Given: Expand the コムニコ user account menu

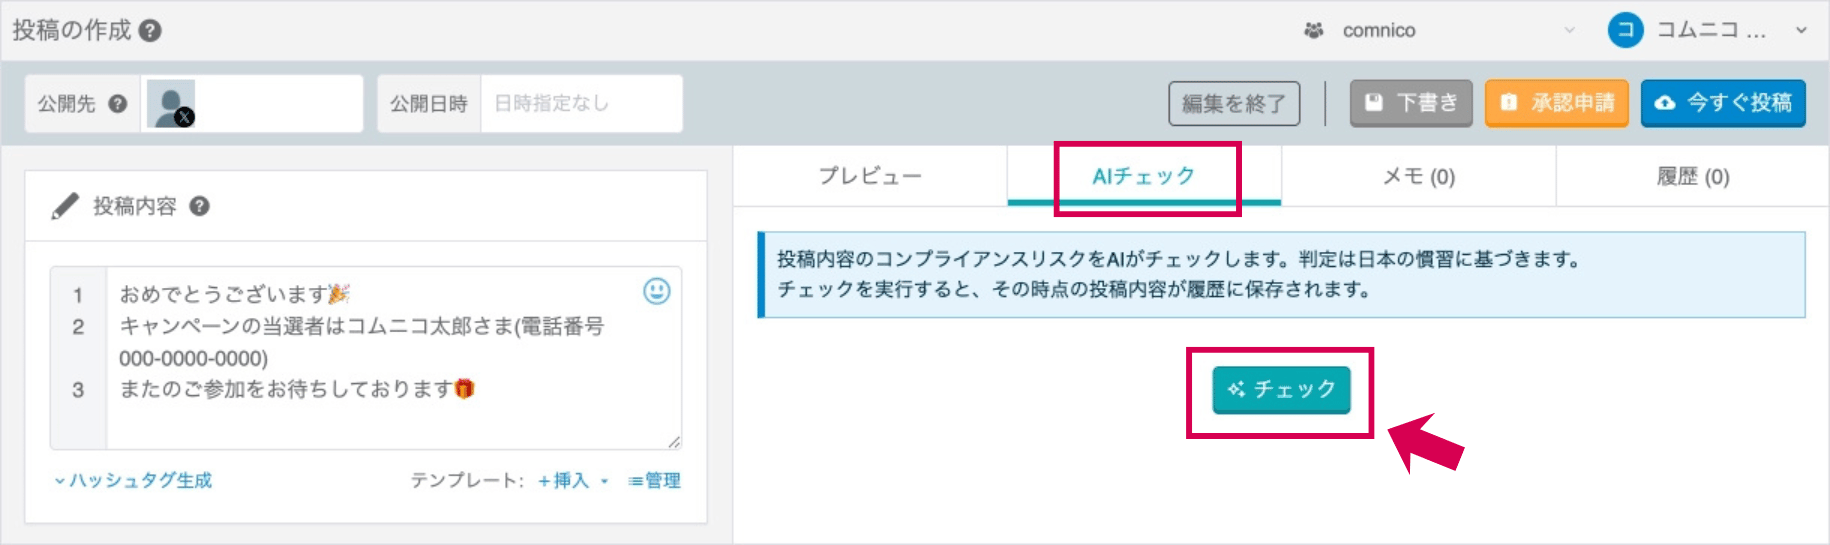Looking at the screenshot, I should [1801, 31].
